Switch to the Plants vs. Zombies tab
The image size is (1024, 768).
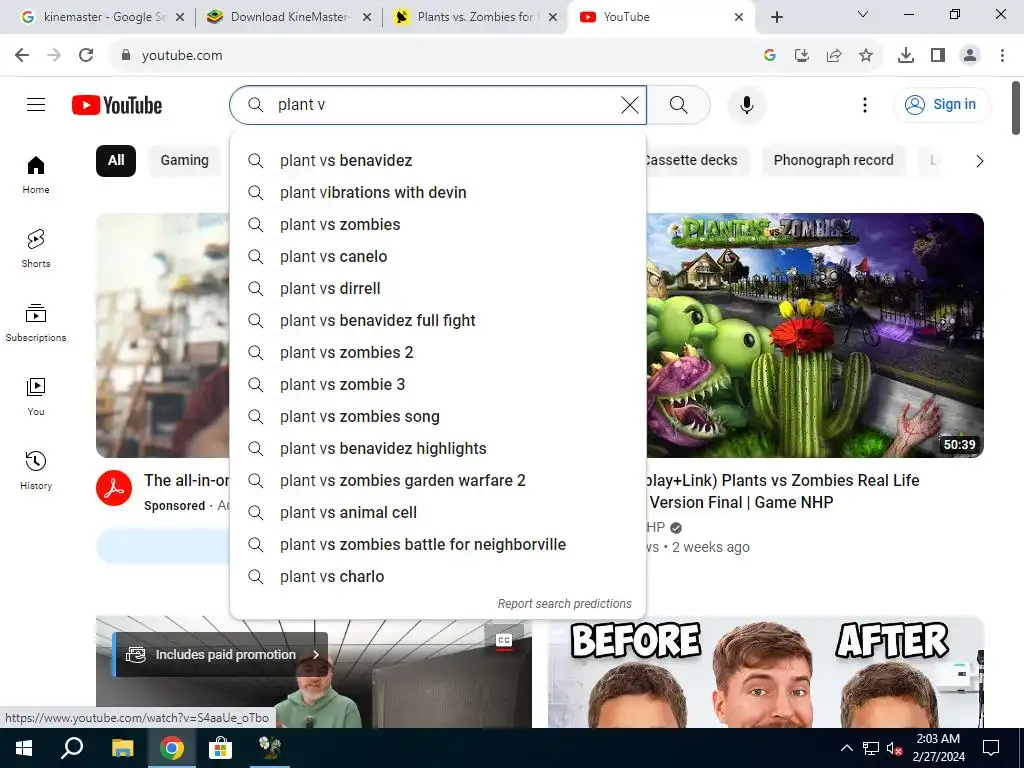[473, 17]
